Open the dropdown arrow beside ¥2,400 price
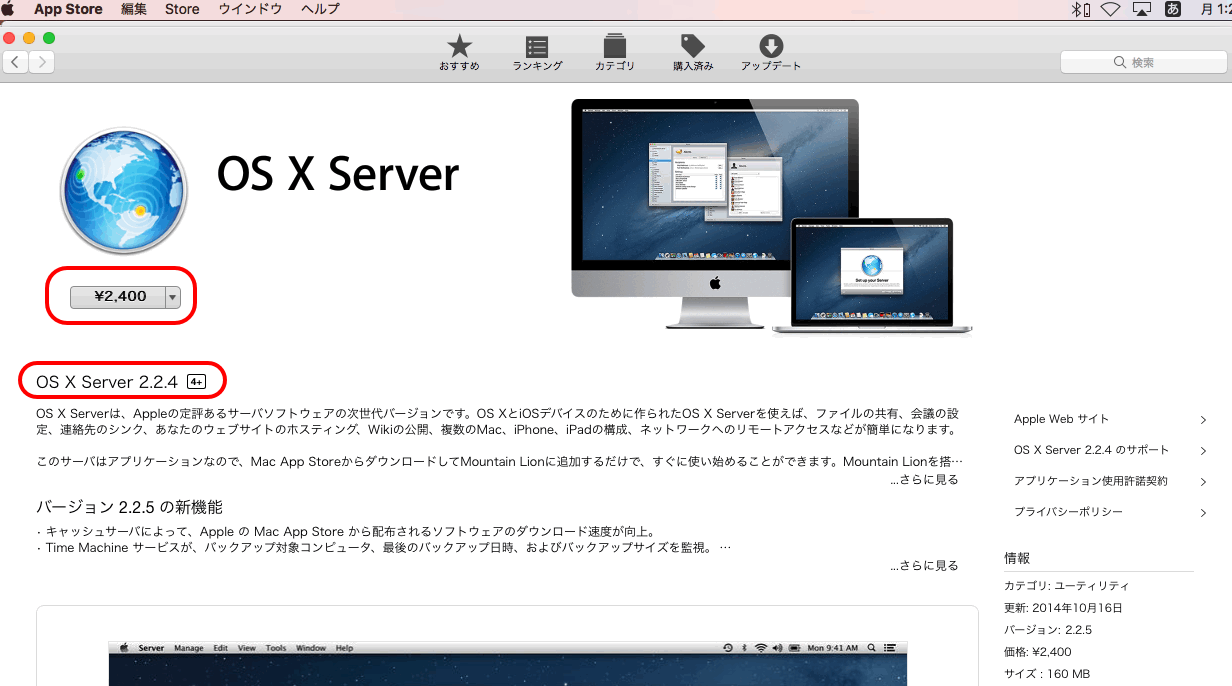 point(173,297)
